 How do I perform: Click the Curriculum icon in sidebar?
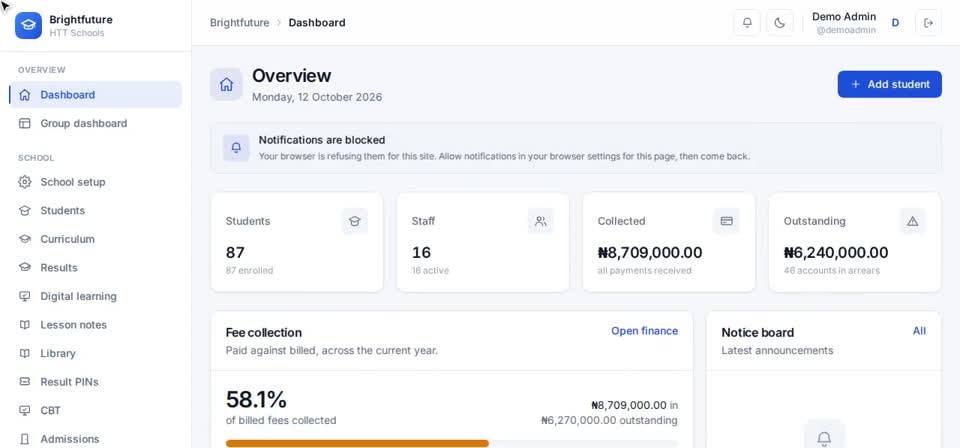[24, 239]
